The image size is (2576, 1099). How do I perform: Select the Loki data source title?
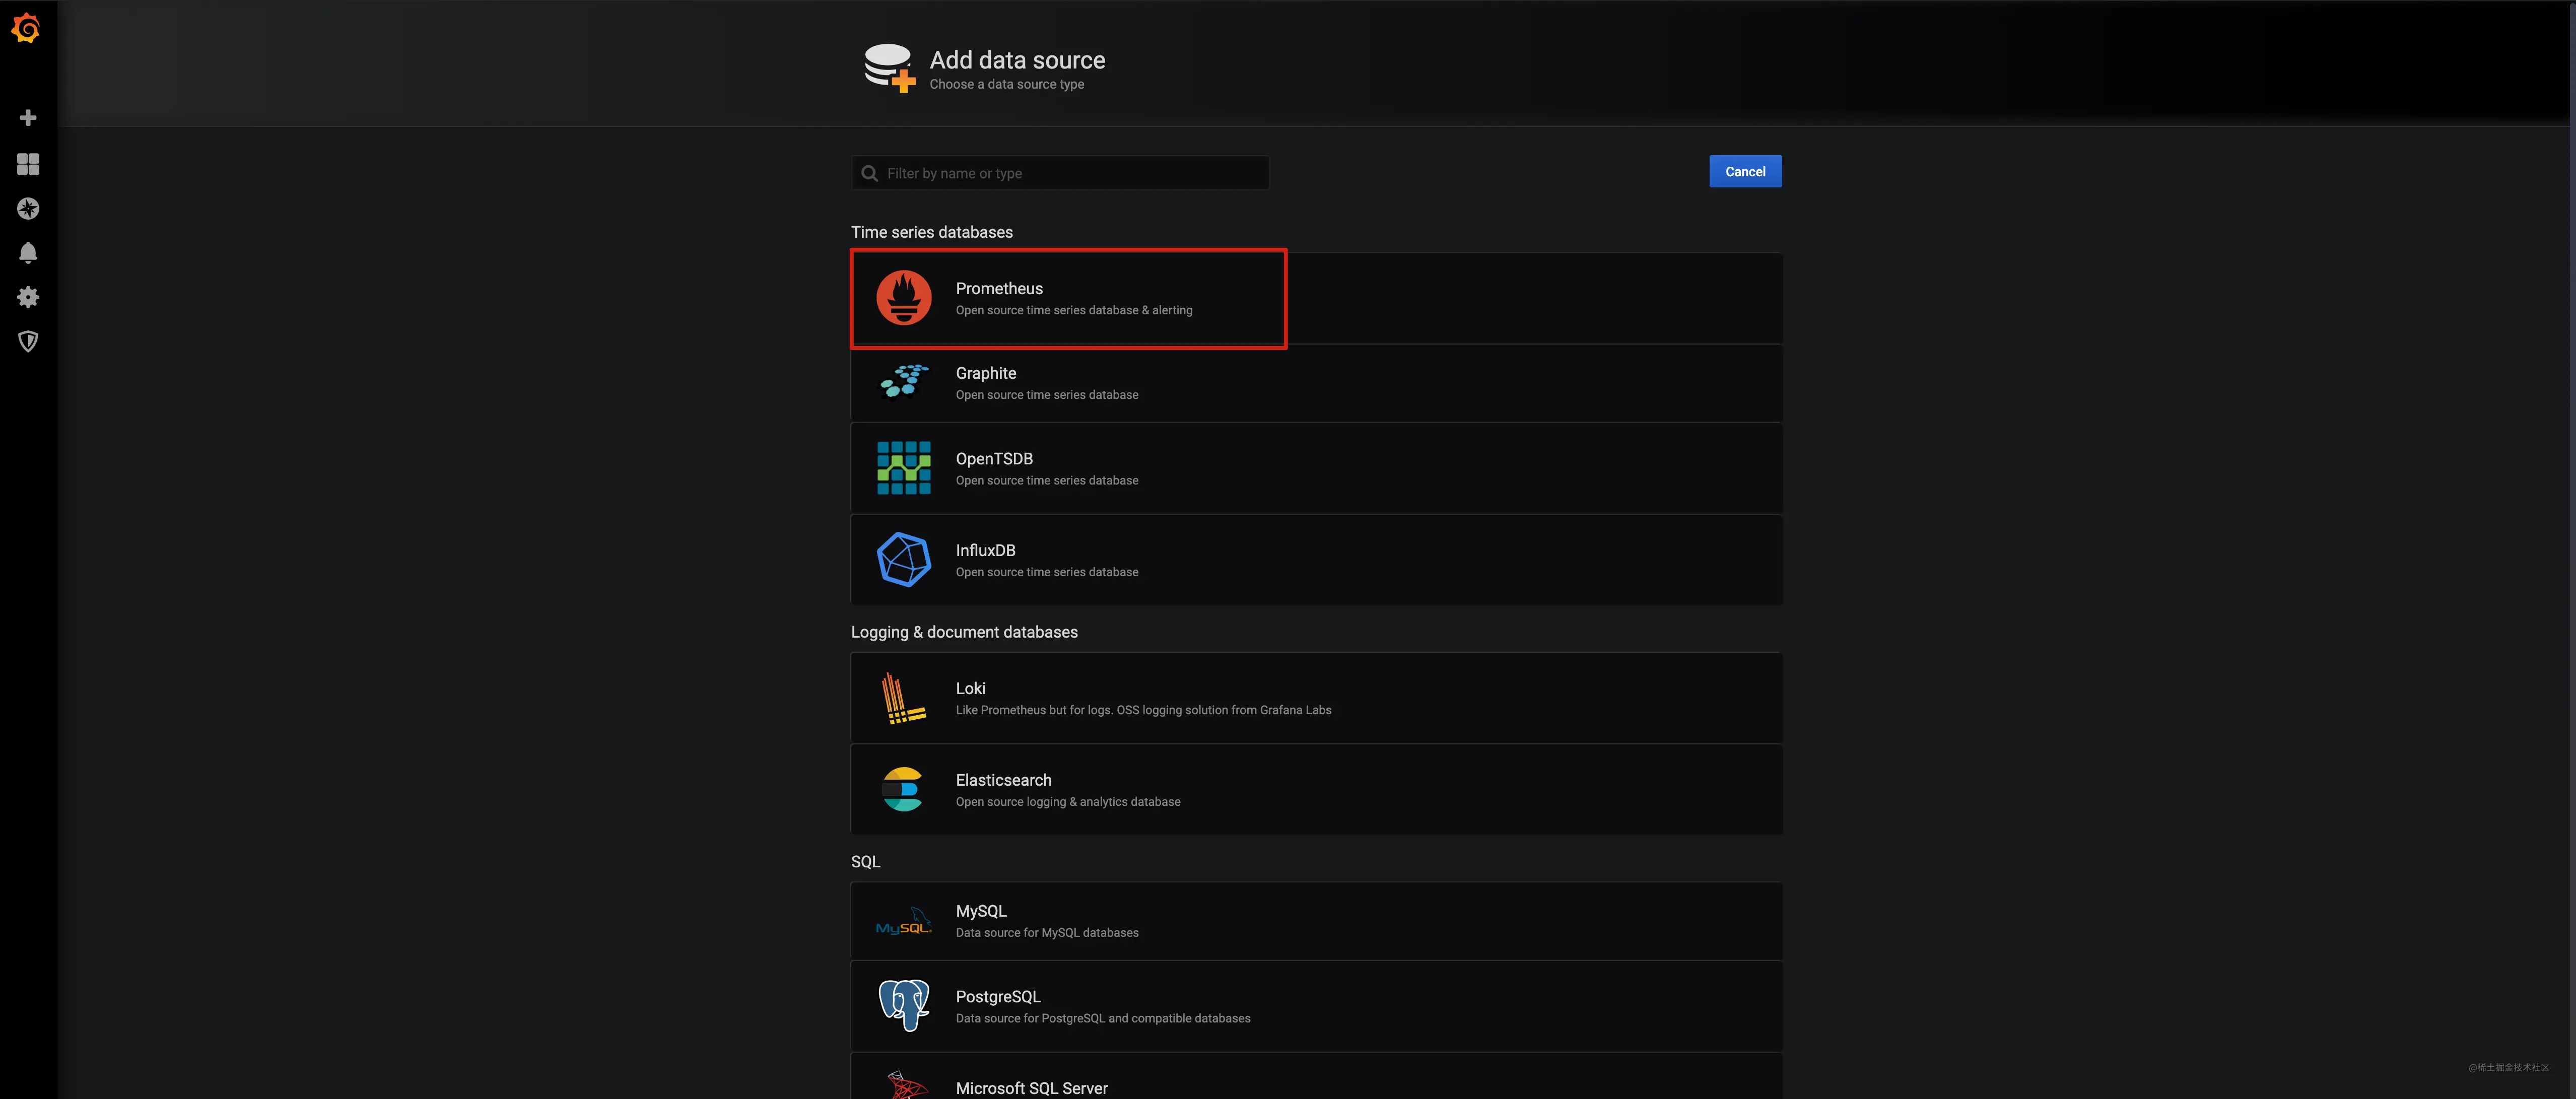pyautogui.click(x=971, y=688)
